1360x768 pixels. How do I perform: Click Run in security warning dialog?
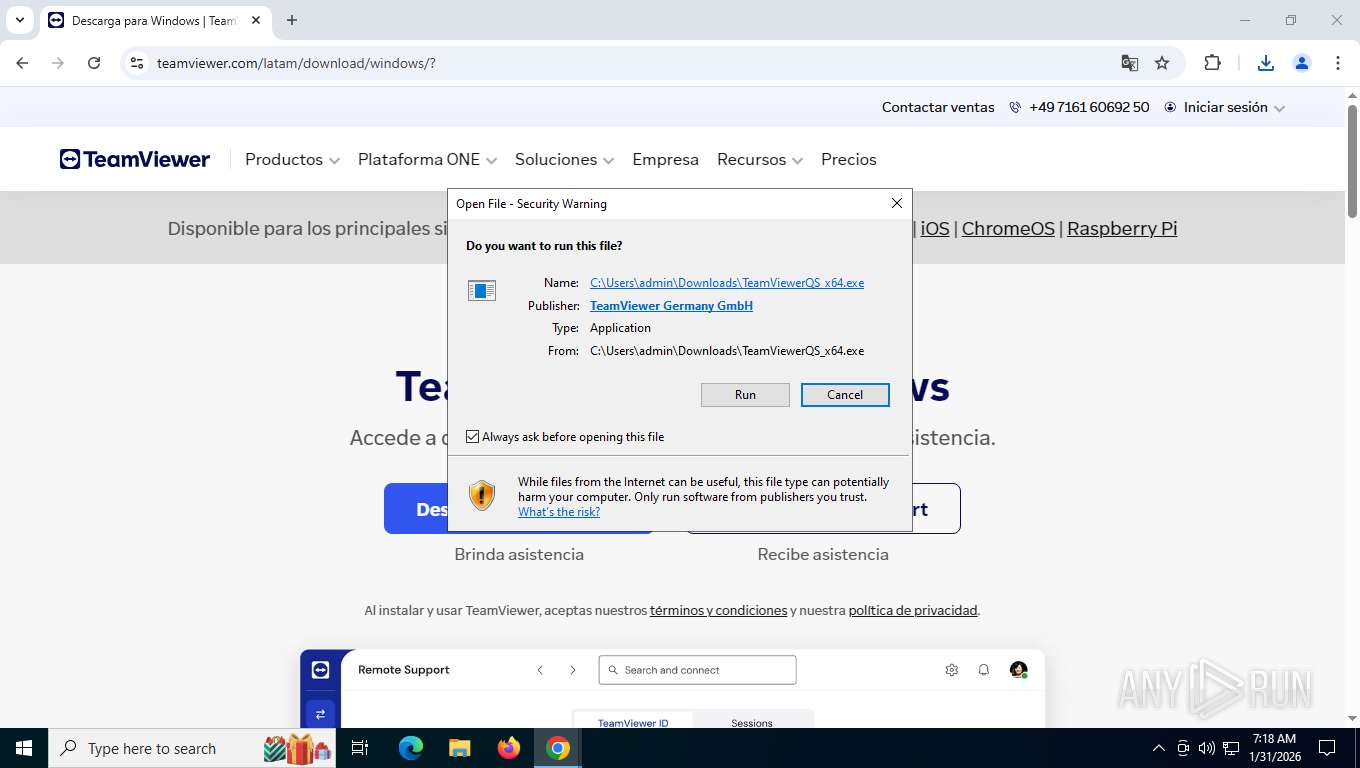point(745,395)
